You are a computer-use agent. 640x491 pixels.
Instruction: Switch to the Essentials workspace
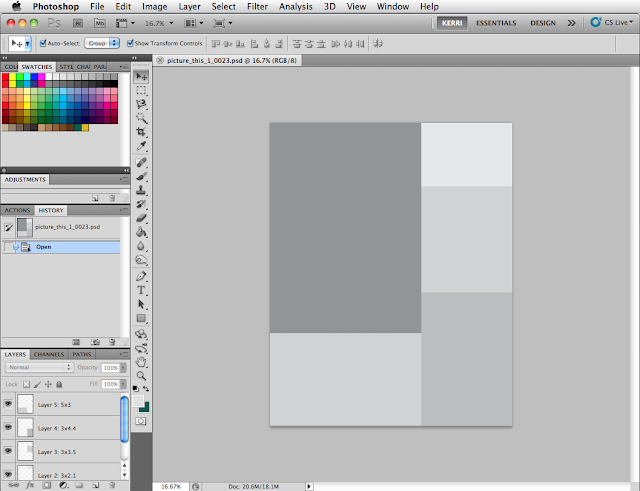tap(498, 21)
